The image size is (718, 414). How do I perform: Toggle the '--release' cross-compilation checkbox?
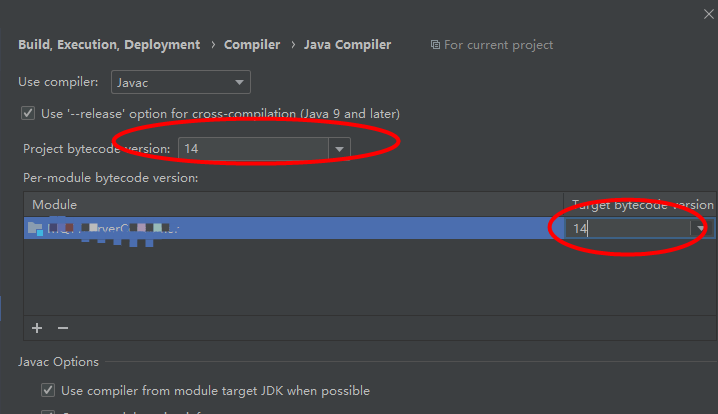click(28, 114)
